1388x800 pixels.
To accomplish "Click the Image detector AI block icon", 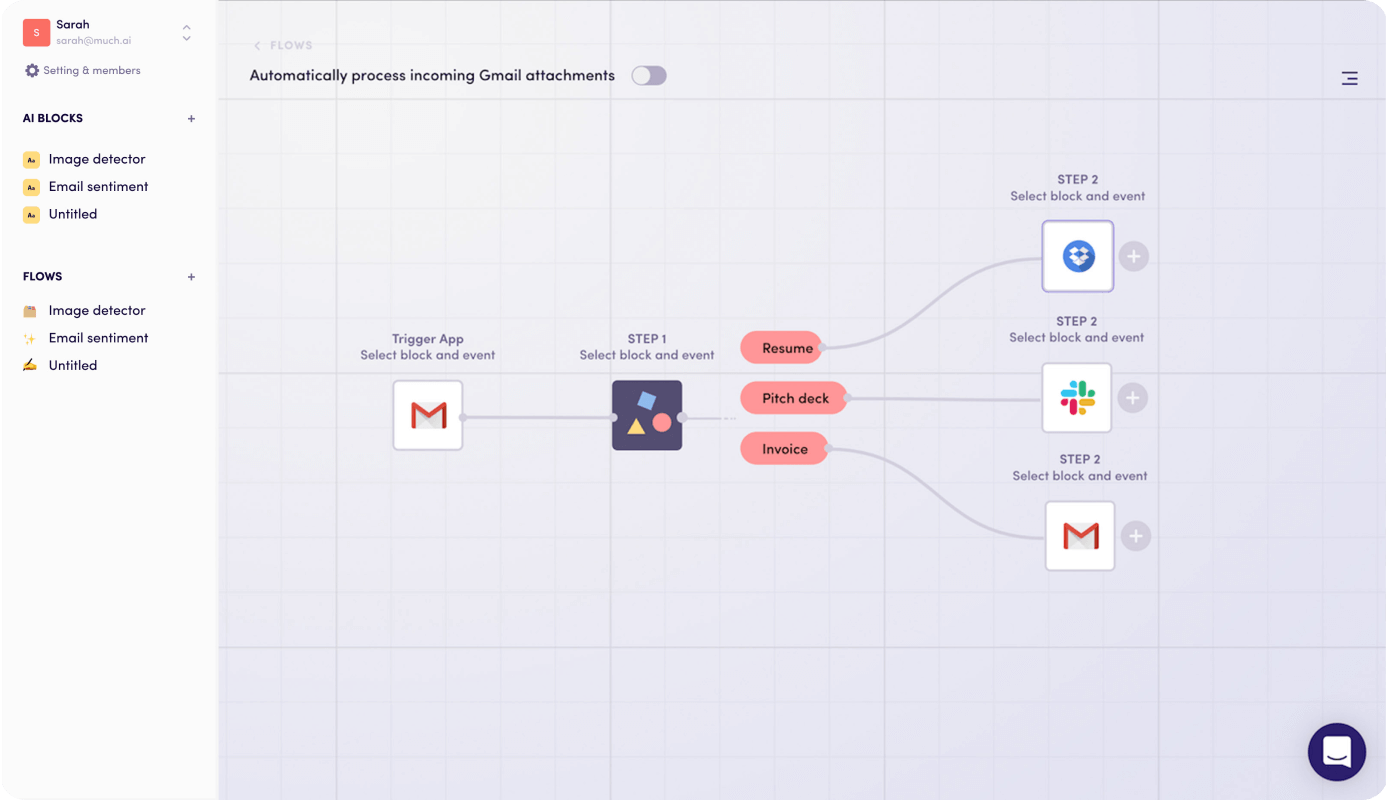I will click(x=31, y=159).
